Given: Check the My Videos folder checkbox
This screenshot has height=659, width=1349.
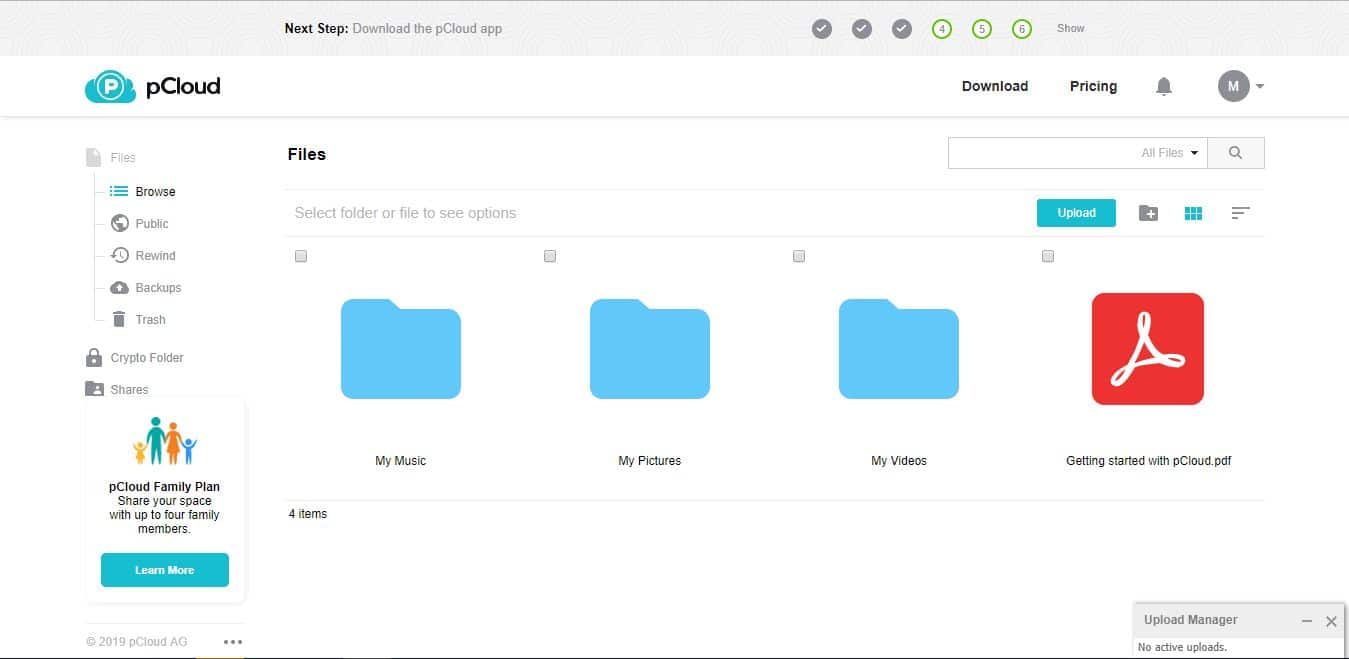Looking at the screenshot, I should tap(799, 256).
